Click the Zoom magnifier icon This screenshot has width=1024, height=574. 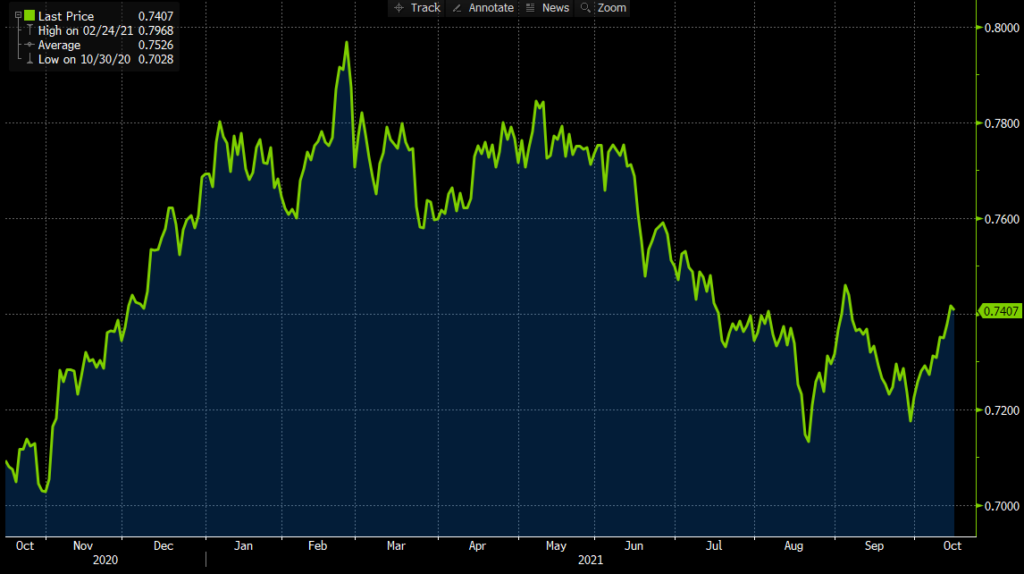(585, 8)
